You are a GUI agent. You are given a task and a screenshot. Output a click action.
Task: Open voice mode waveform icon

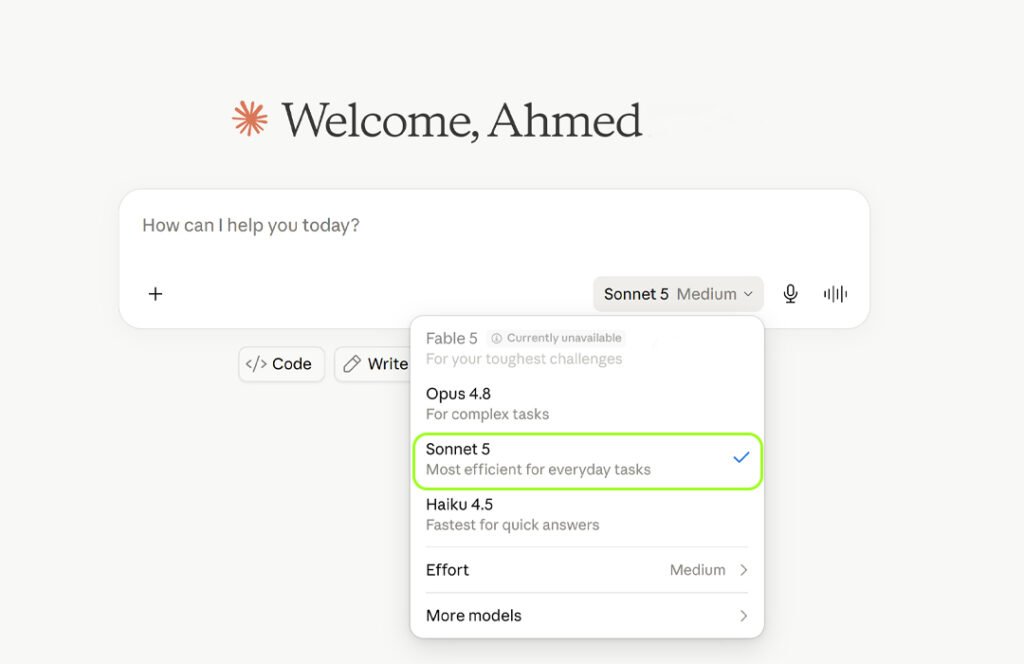coord(835,294)
